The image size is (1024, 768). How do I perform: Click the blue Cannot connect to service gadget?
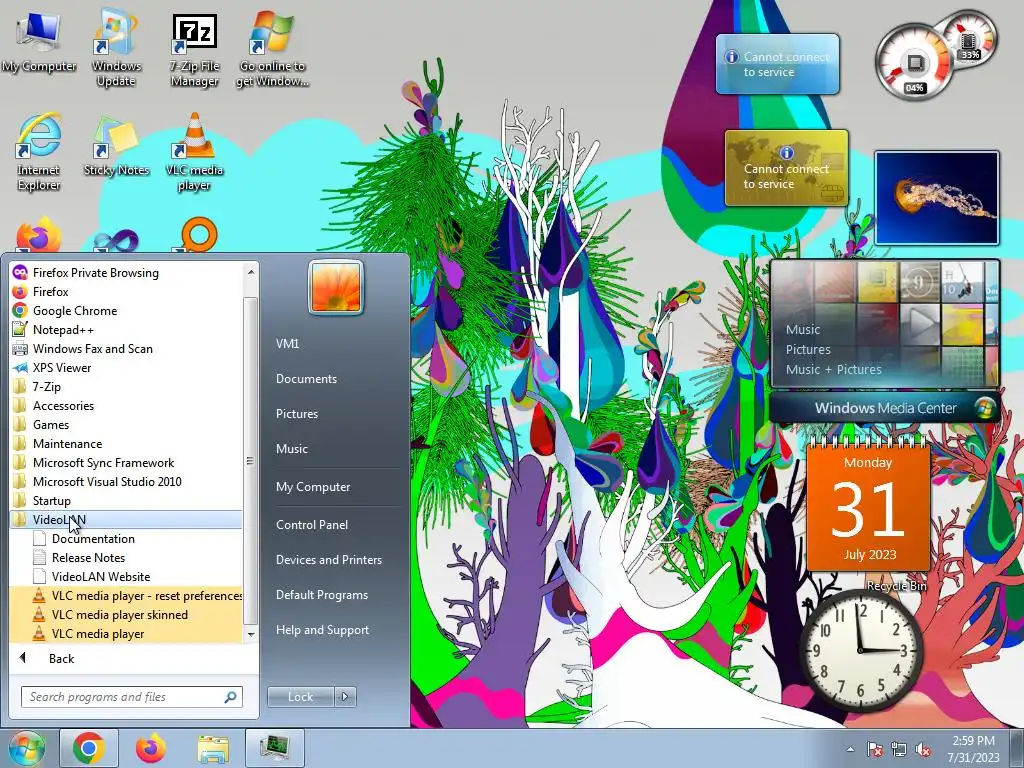pyautogui.click(x=777, y=64)
